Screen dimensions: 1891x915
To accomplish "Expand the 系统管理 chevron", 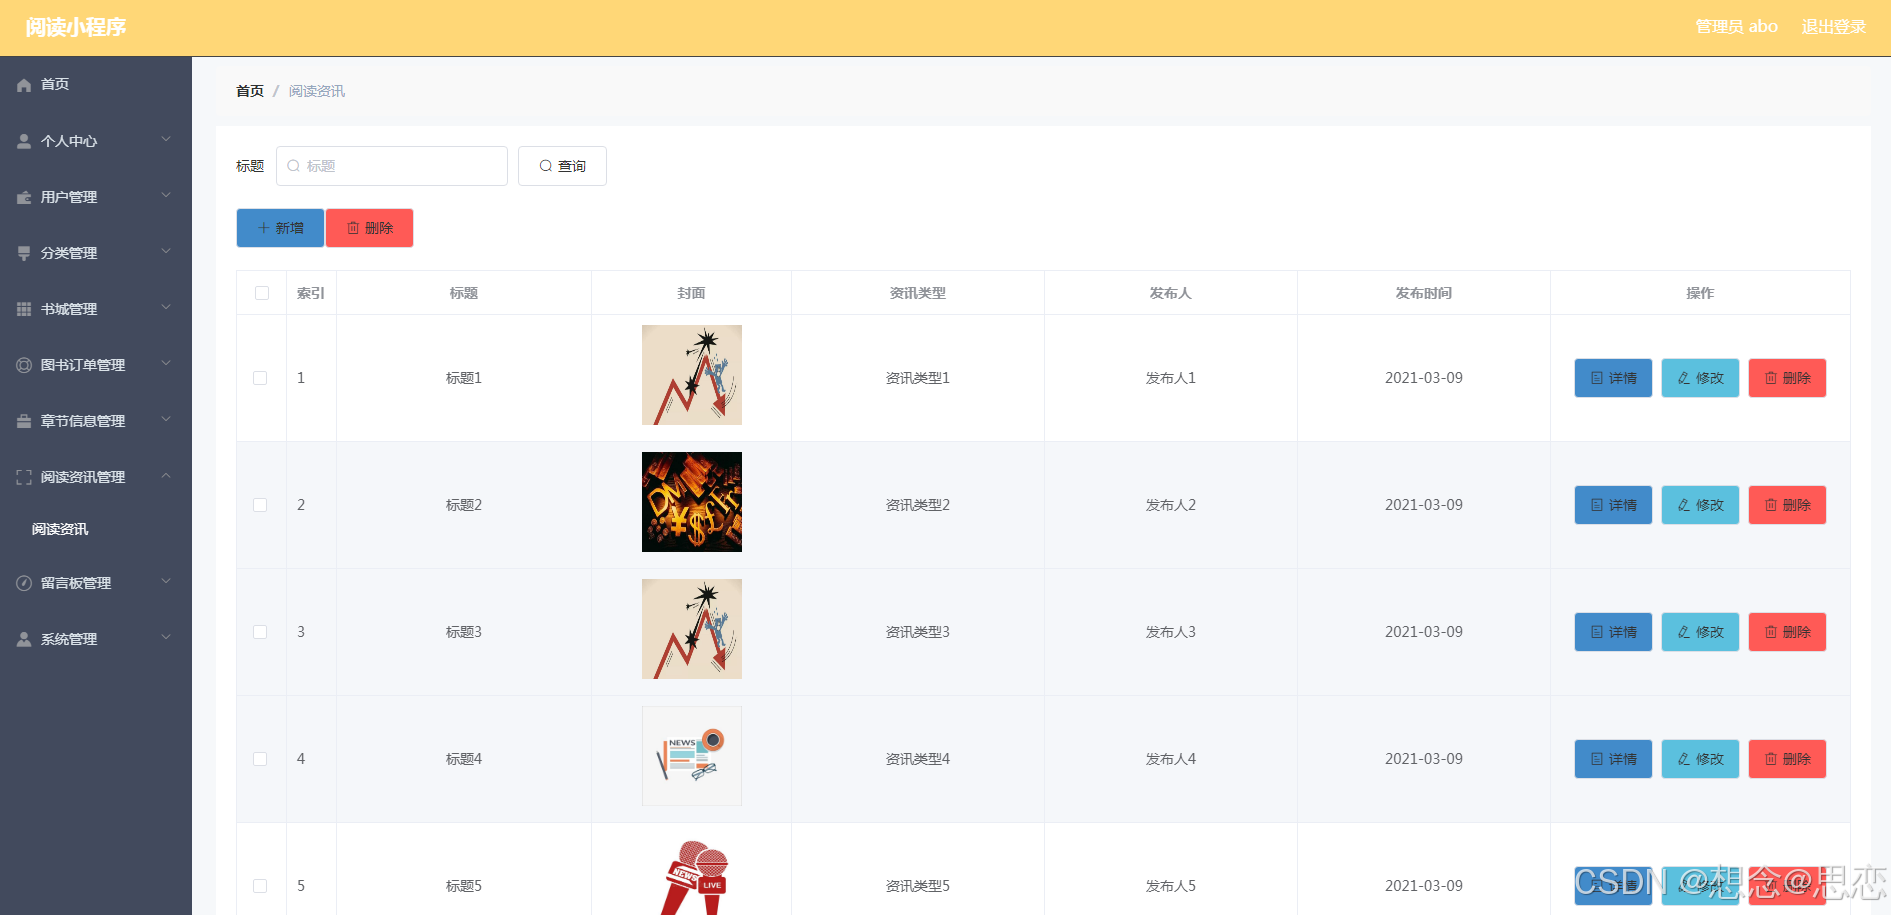I will 166,638.
